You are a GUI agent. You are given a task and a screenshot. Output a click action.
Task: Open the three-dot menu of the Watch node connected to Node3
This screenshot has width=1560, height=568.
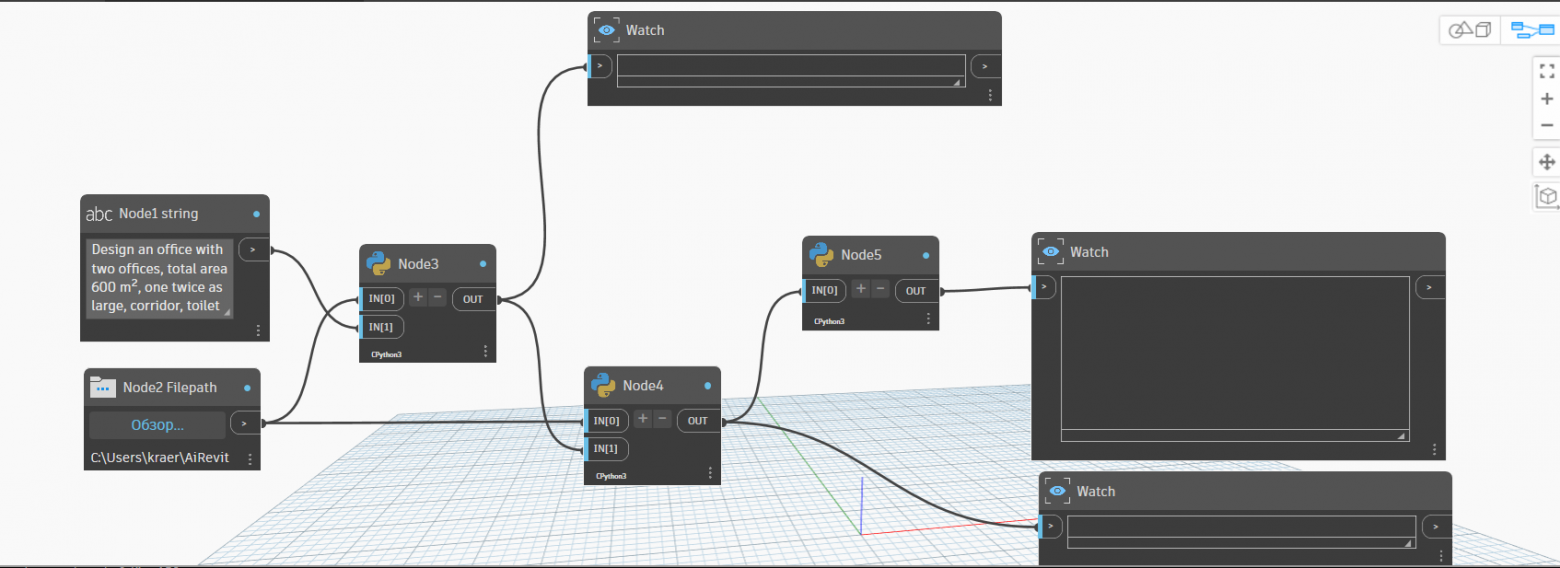[990, 95]
